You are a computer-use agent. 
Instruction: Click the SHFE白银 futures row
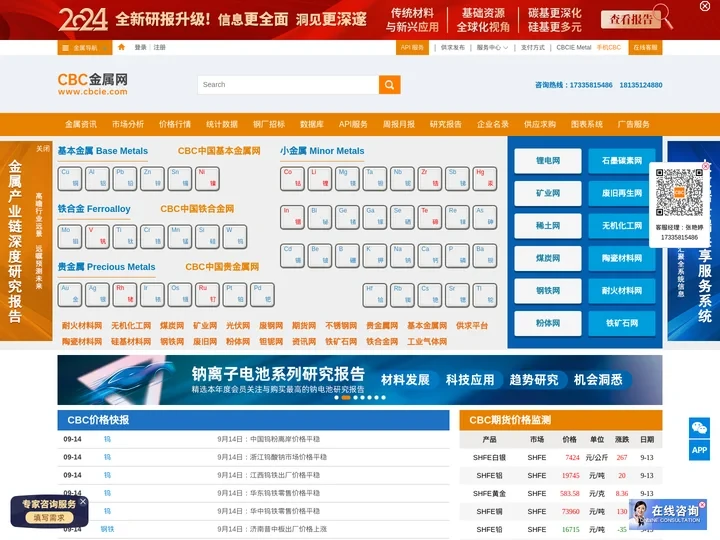click(561, 457)
